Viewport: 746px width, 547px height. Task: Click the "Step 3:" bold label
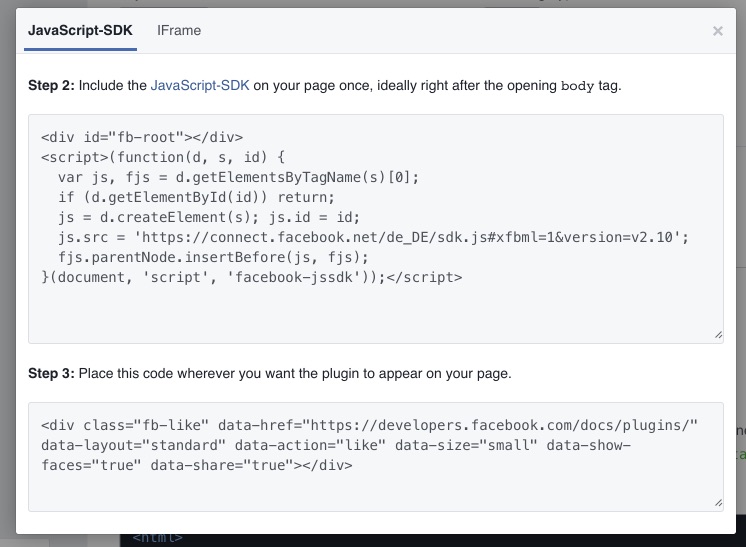pyautogui.click(x=51, y=373)
